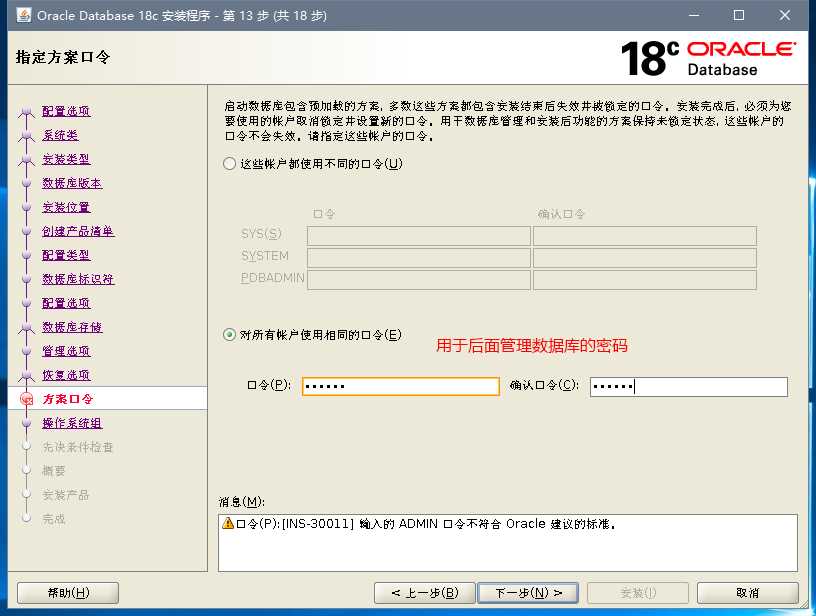
Task: Go to the 管理选项 step
Action: (66, 351)
